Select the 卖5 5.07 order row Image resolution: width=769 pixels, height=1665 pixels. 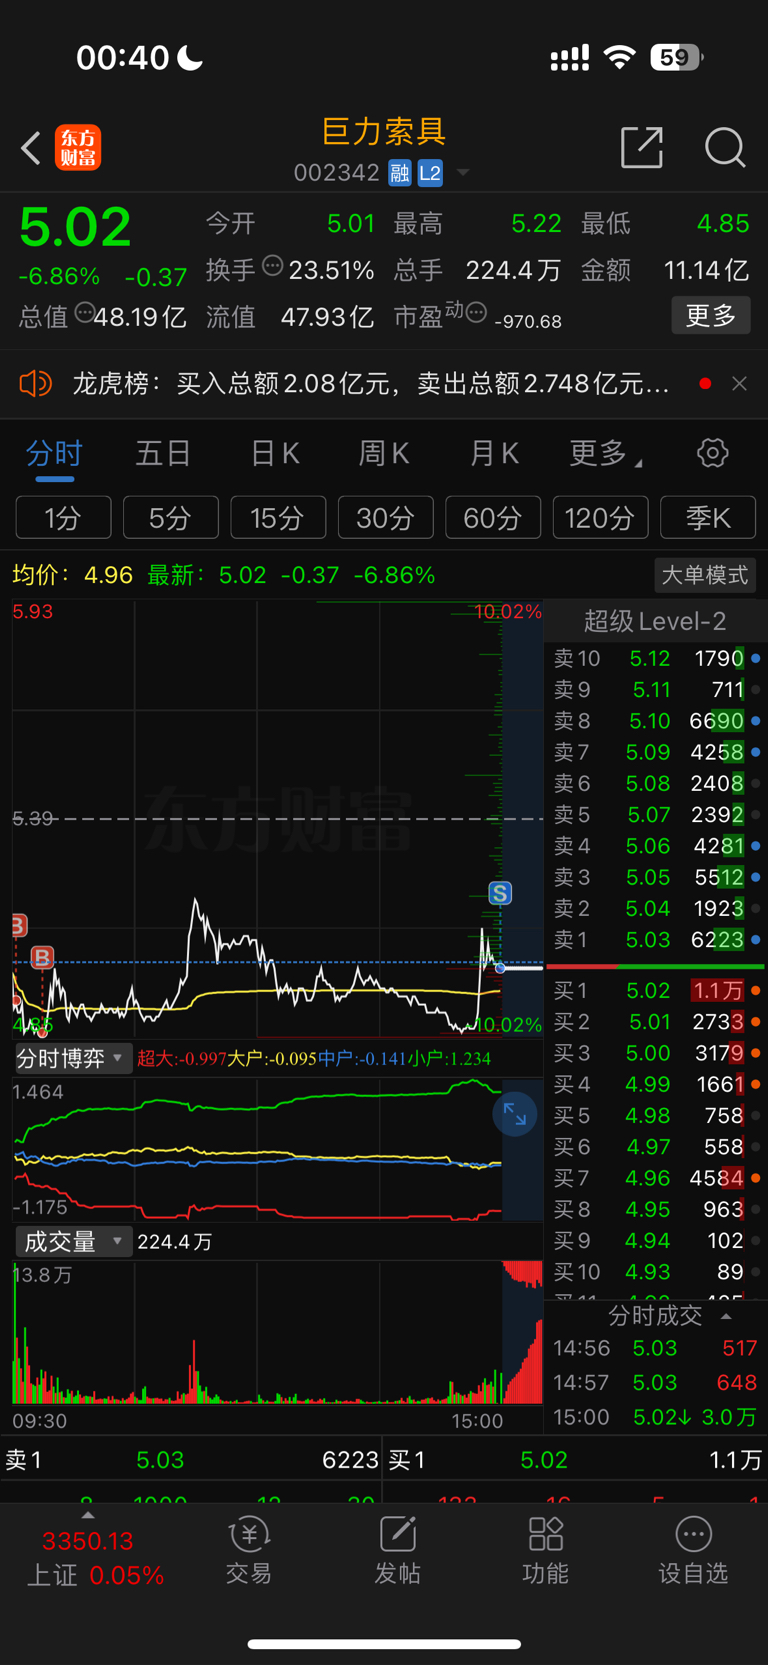click(x=656, y=815)
